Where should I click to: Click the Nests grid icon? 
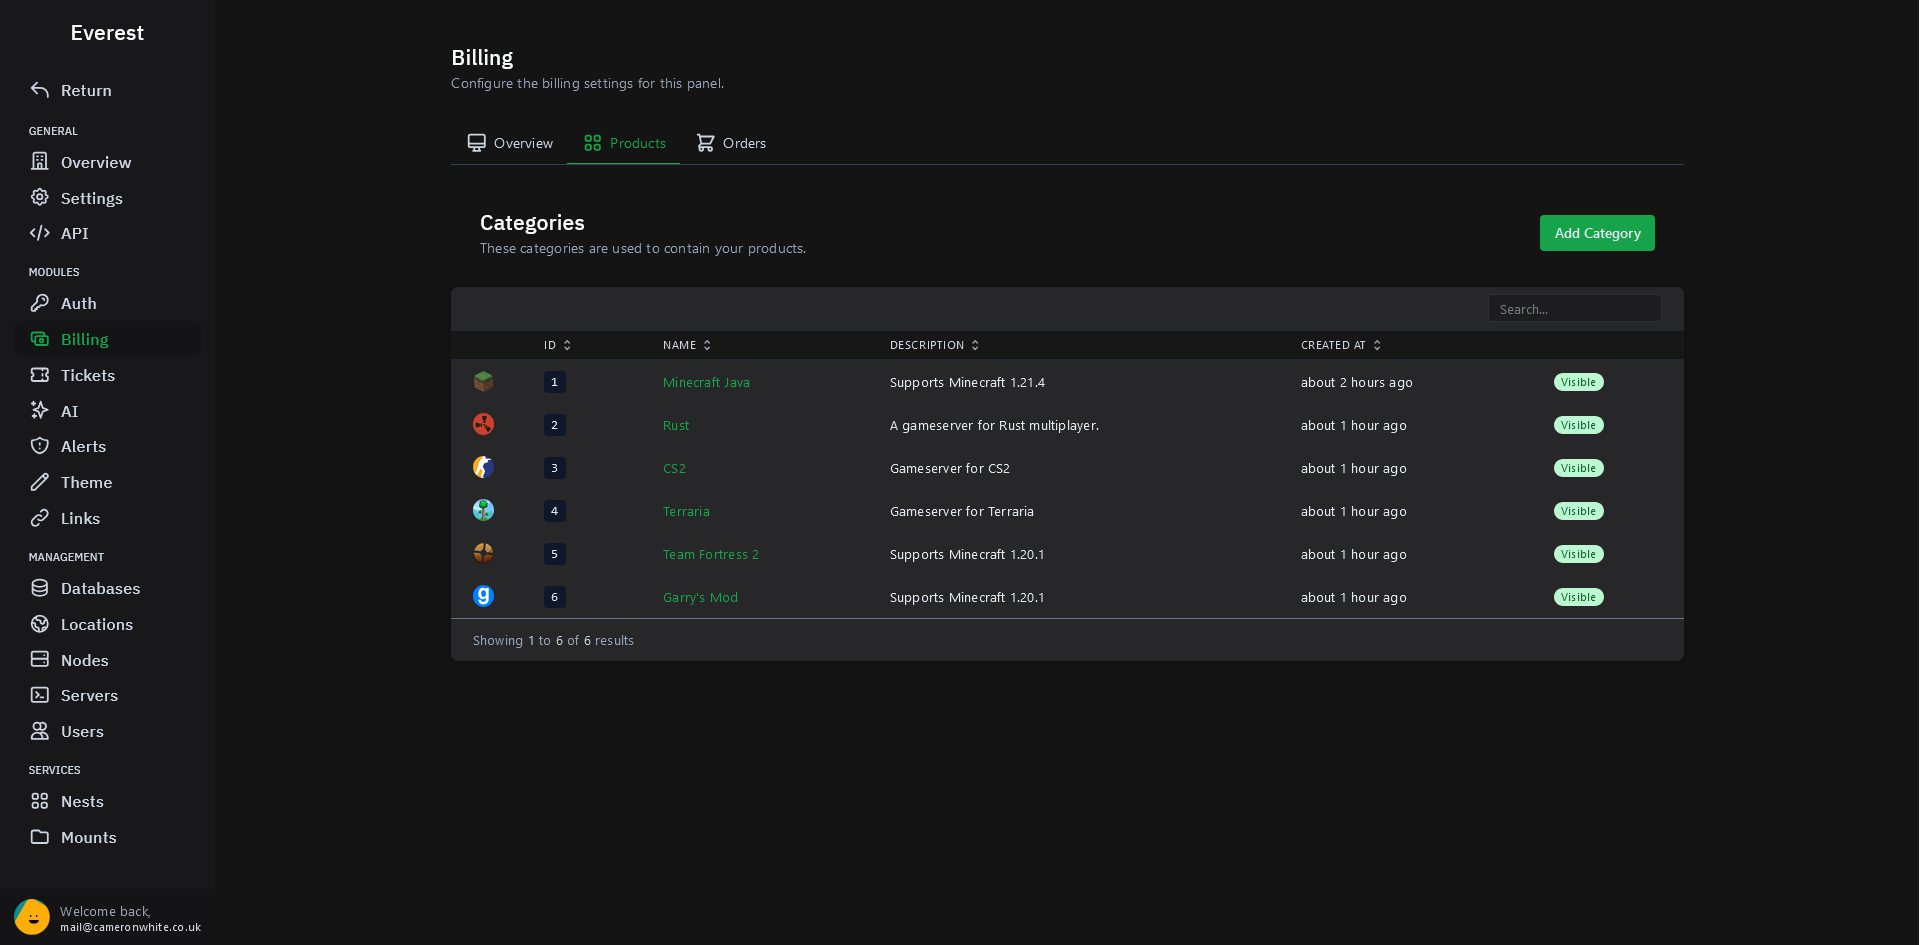pos(40,801)
